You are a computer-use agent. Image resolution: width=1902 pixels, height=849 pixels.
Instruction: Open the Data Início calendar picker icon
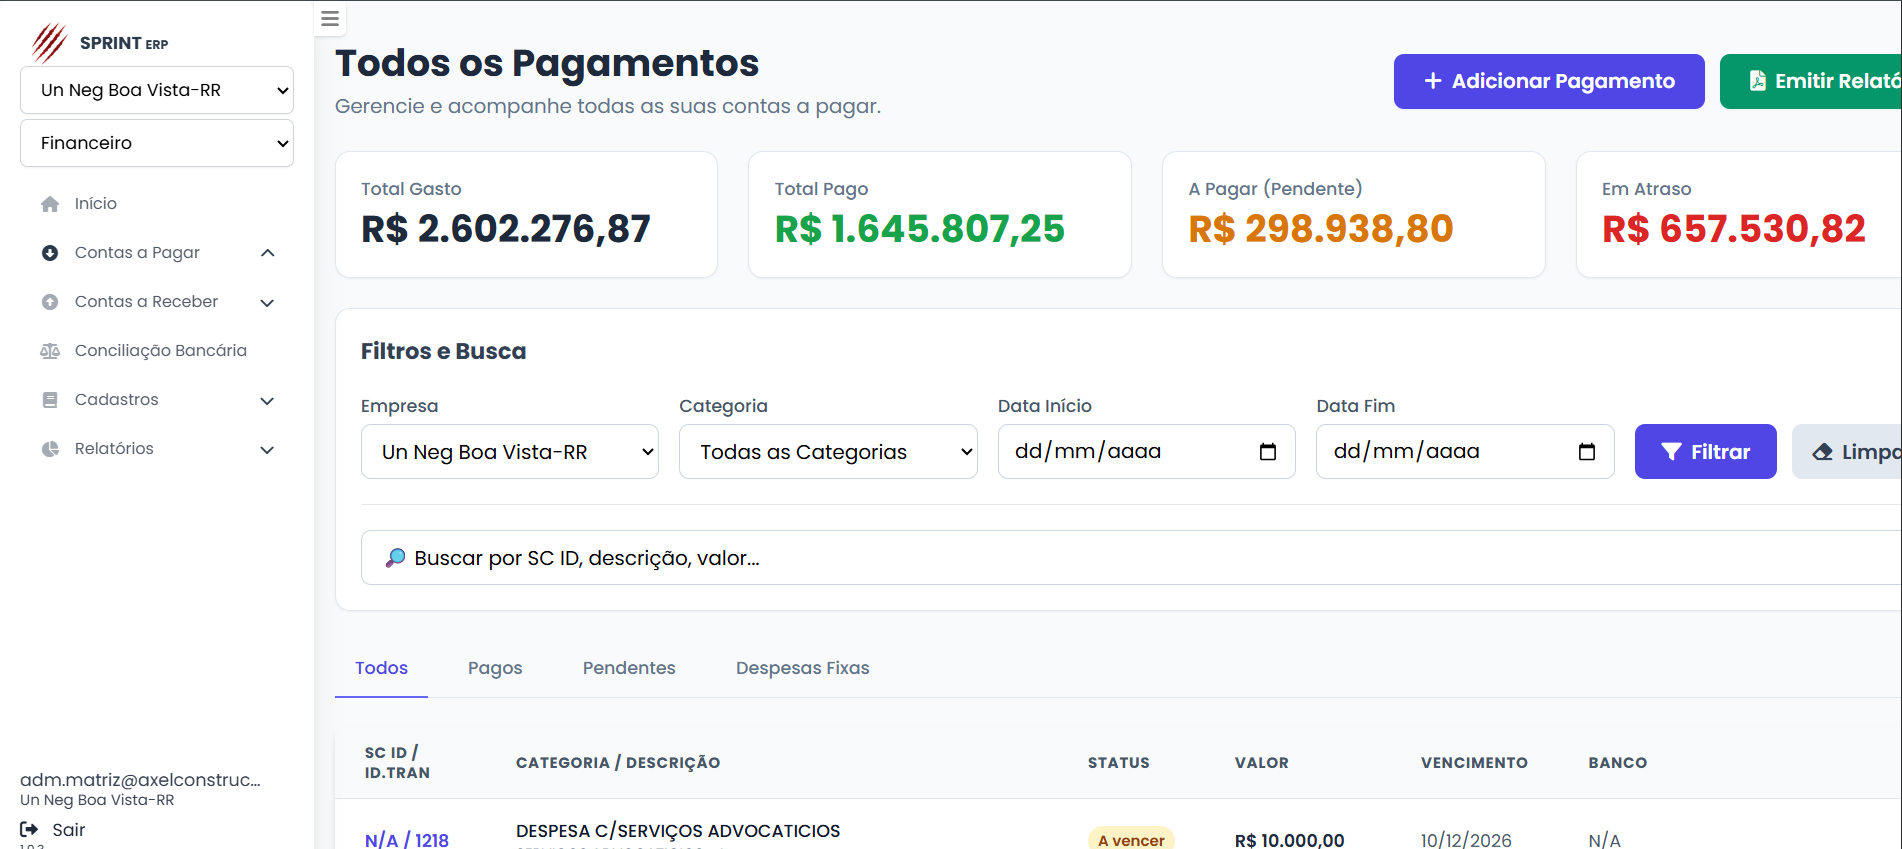(x=1267, y=452)
